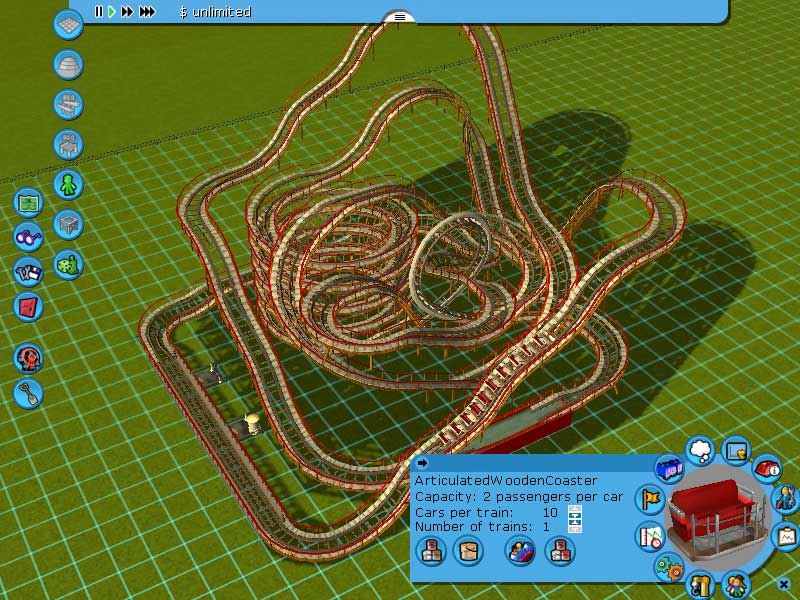Open view options with purple glasses icon
This screenshot has height=600, width=800.
(x=28, y=237)
